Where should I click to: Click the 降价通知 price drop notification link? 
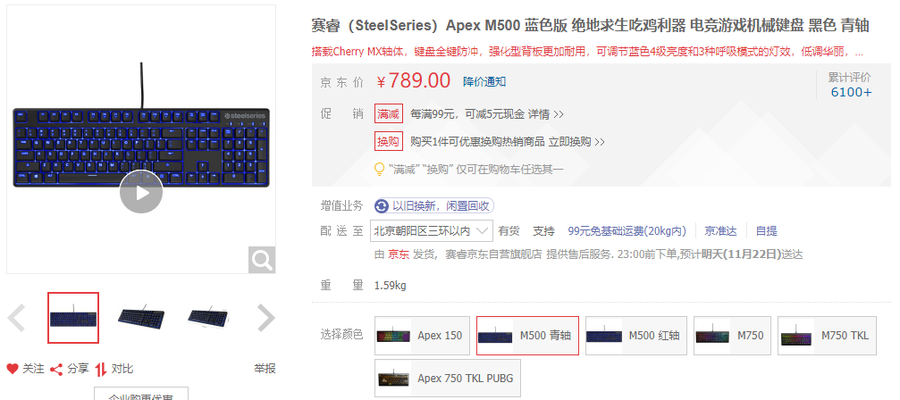[484, 81]
